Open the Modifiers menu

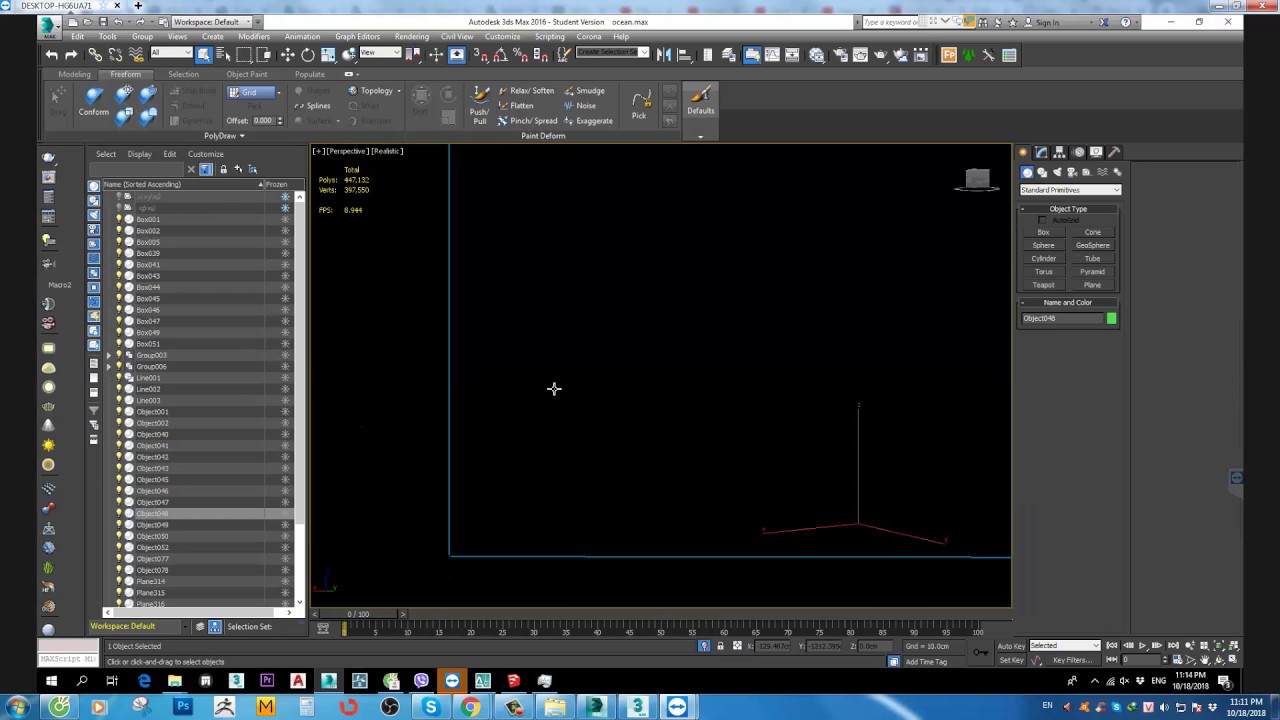pos(253,37)
